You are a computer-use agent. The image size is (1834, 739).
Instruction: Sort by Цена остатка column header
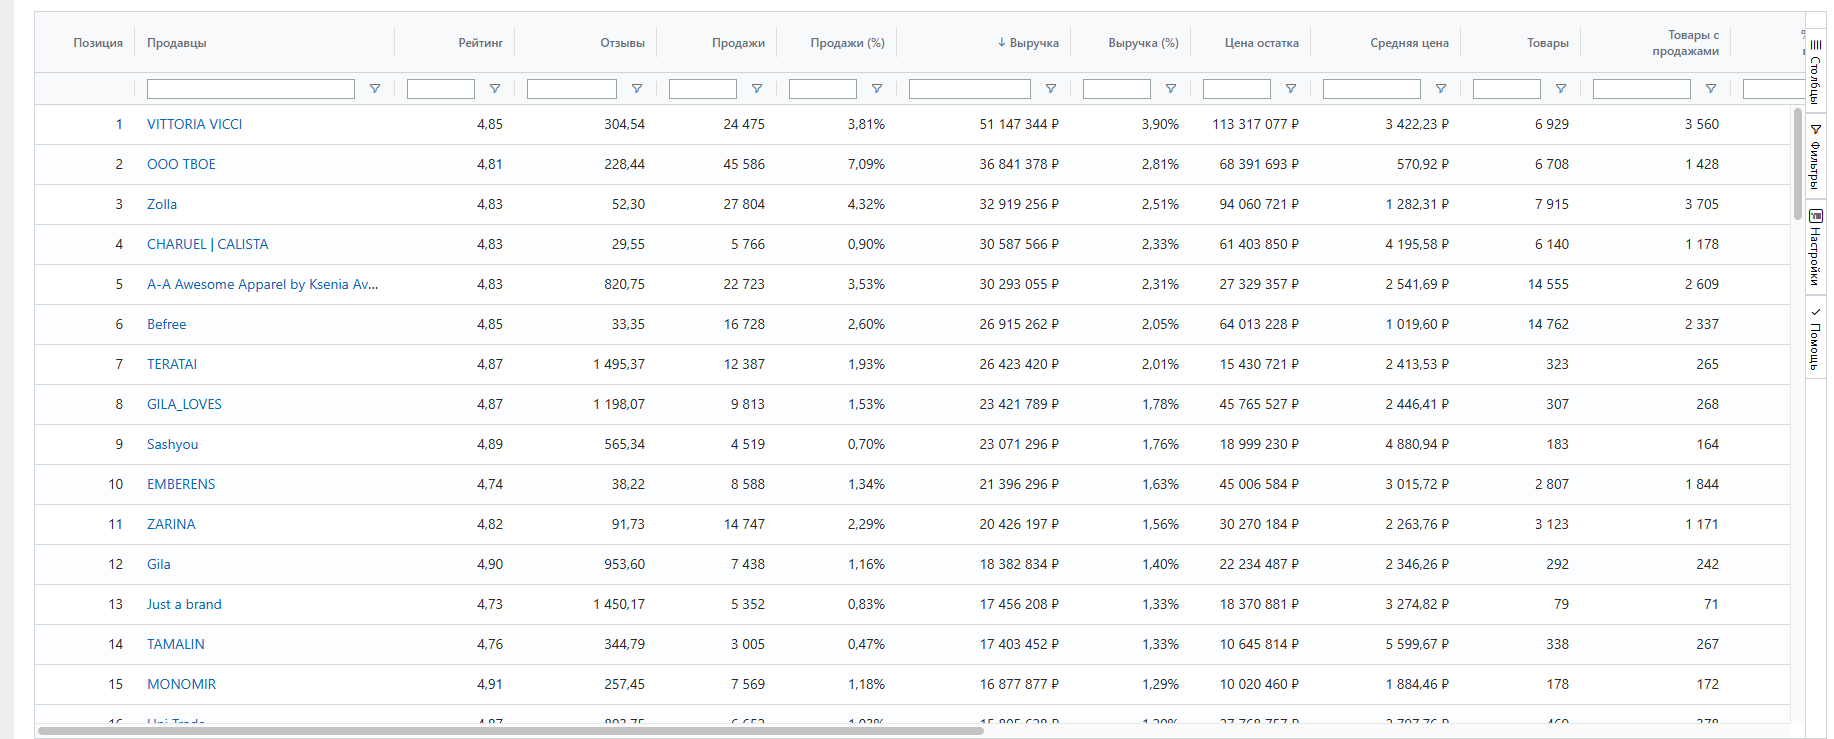(1262, 43)
